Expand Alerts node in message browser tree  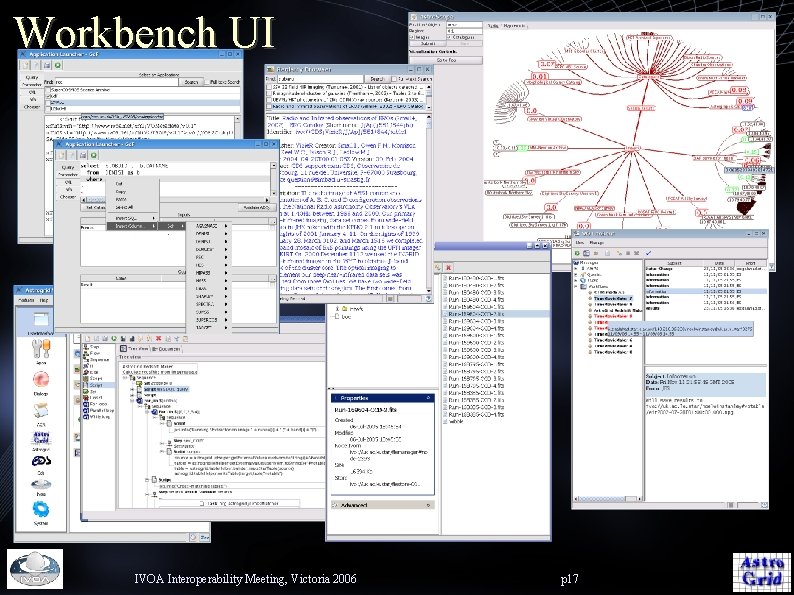click(x=576, y=268)
